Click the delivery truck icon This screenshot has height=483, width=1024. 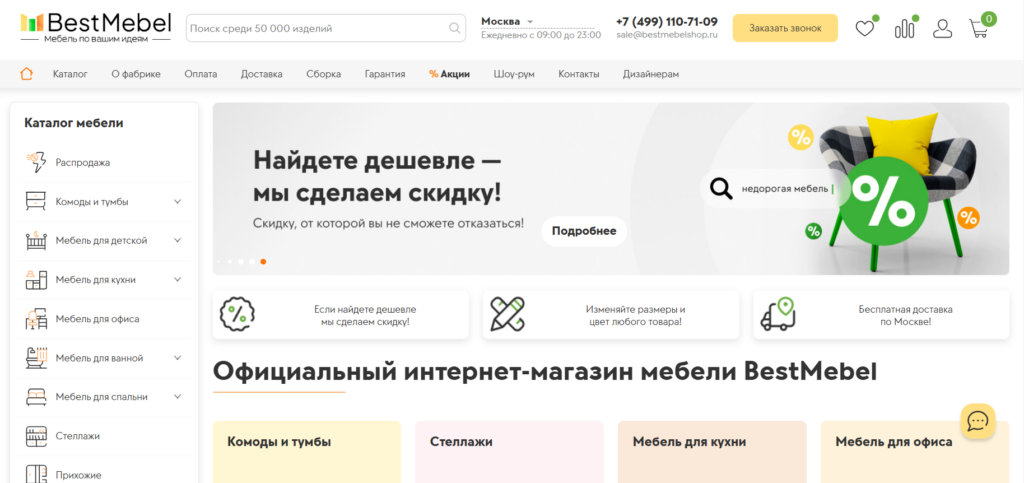[x=778, y=314]
